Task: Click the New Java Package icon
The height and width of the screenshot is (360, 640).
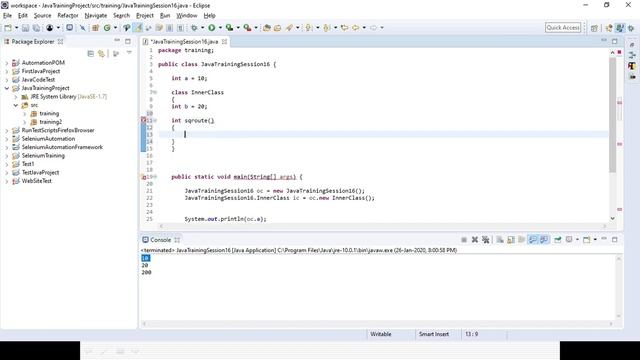Action: pyautogui.click(x=96, y=28)
